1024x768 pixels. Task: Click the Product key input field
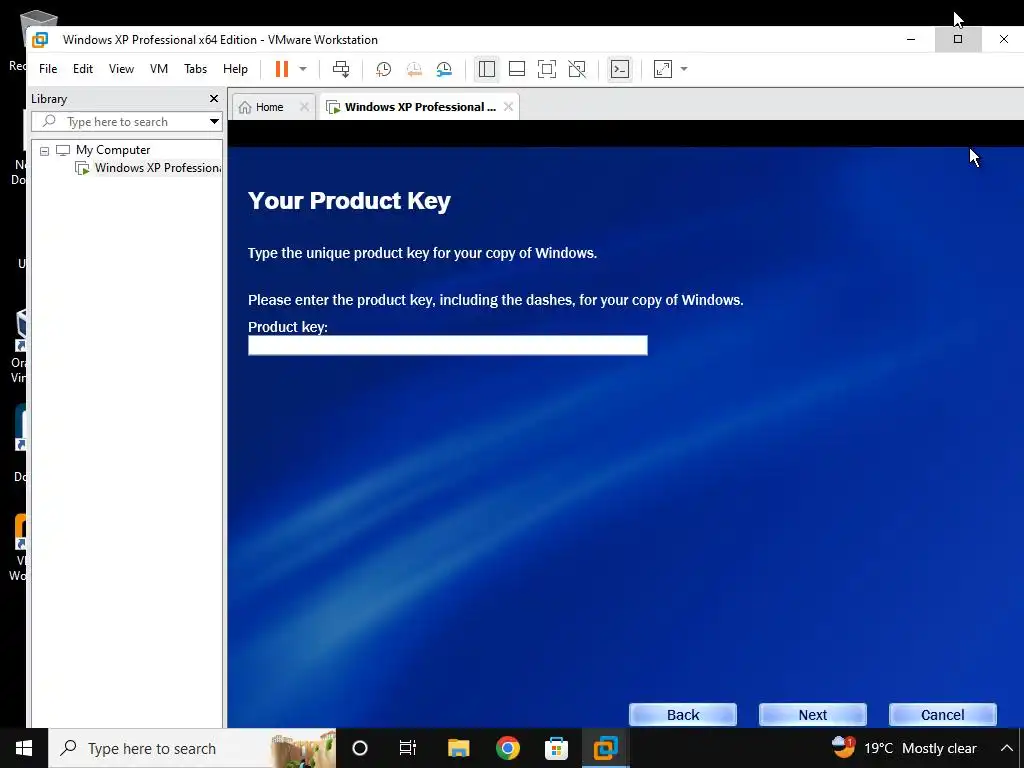447,345
